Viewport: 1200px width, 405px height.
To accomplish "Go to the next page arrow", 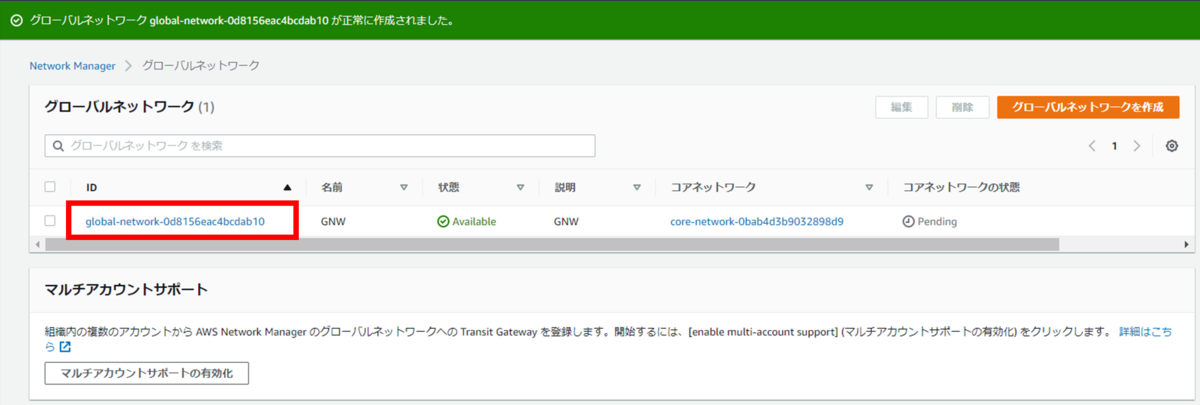I will pos(1137,146).
